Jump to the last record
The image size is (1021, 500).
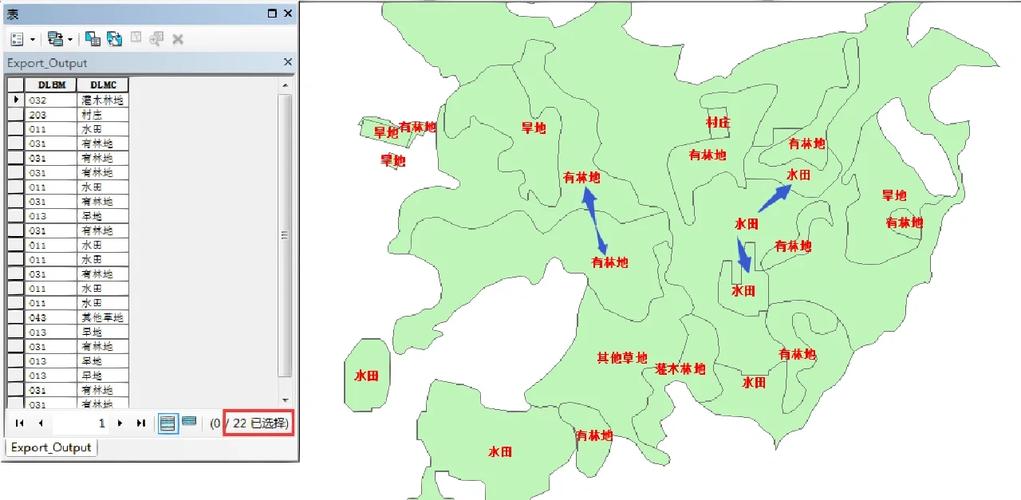(141, 423)
